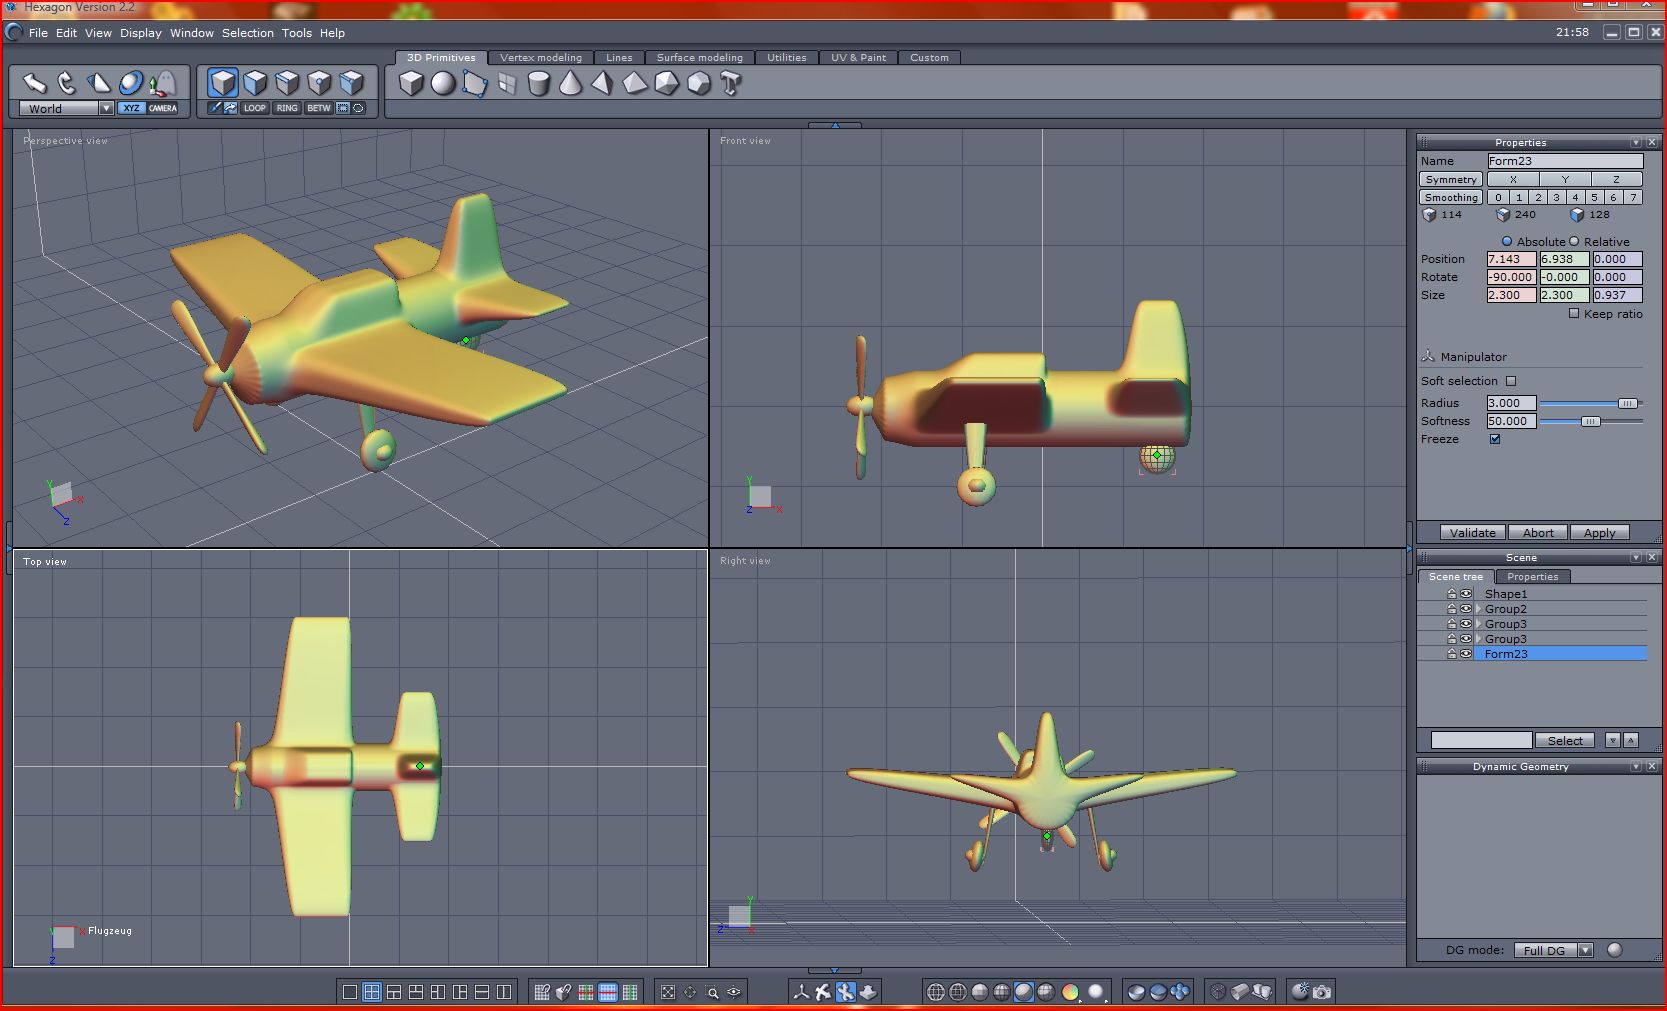Viewport: 1667px width, 1011px height.
Task: Open the Full DG mode dropdown
Action: coord(1585,950)
